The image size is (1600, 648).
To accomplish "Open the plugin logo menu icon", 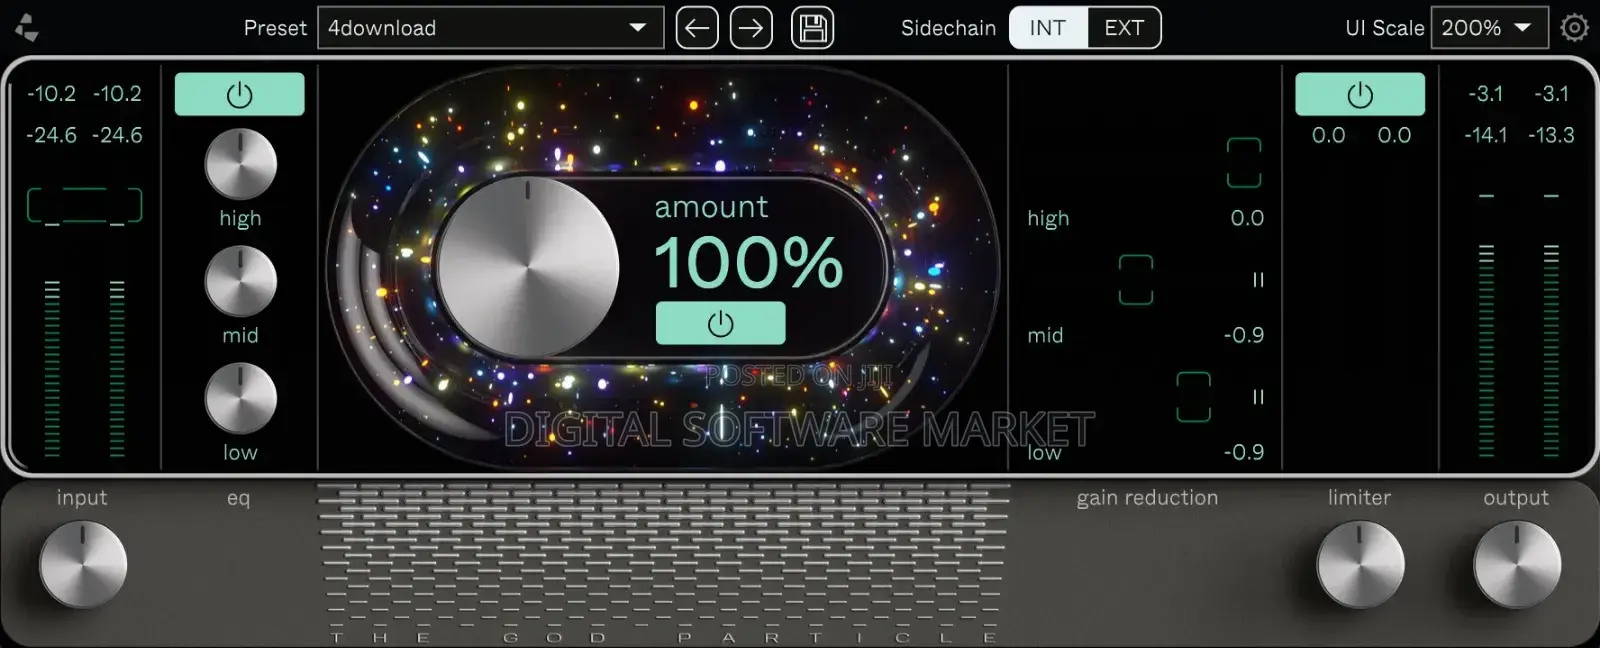I will (x=27, y=28).
